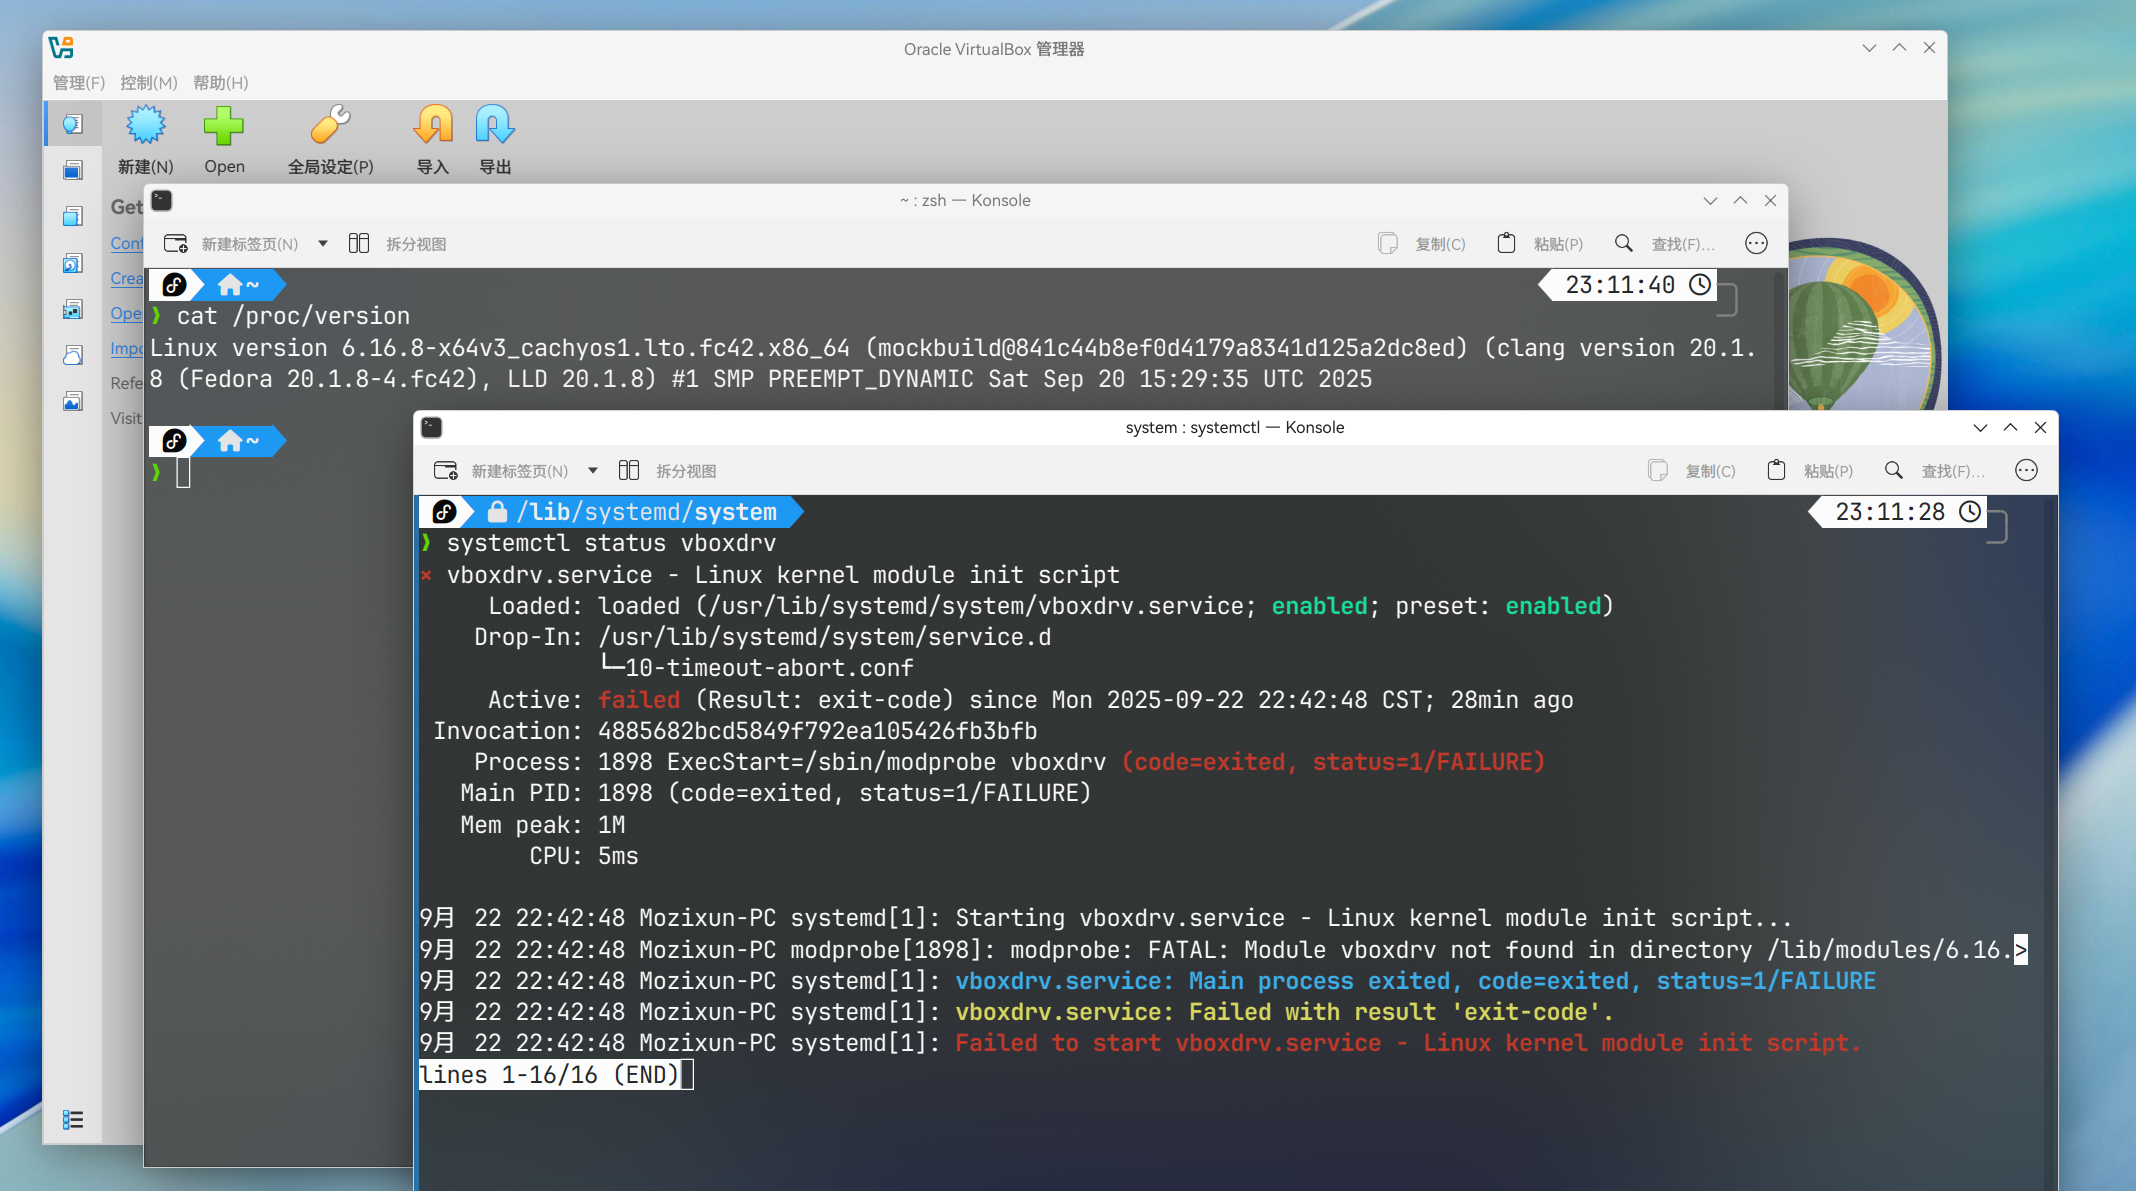Click the VirtualBox logo in title bar
The height and width of the screenshot is (1191, 2136).
click(x=62, y=48)
